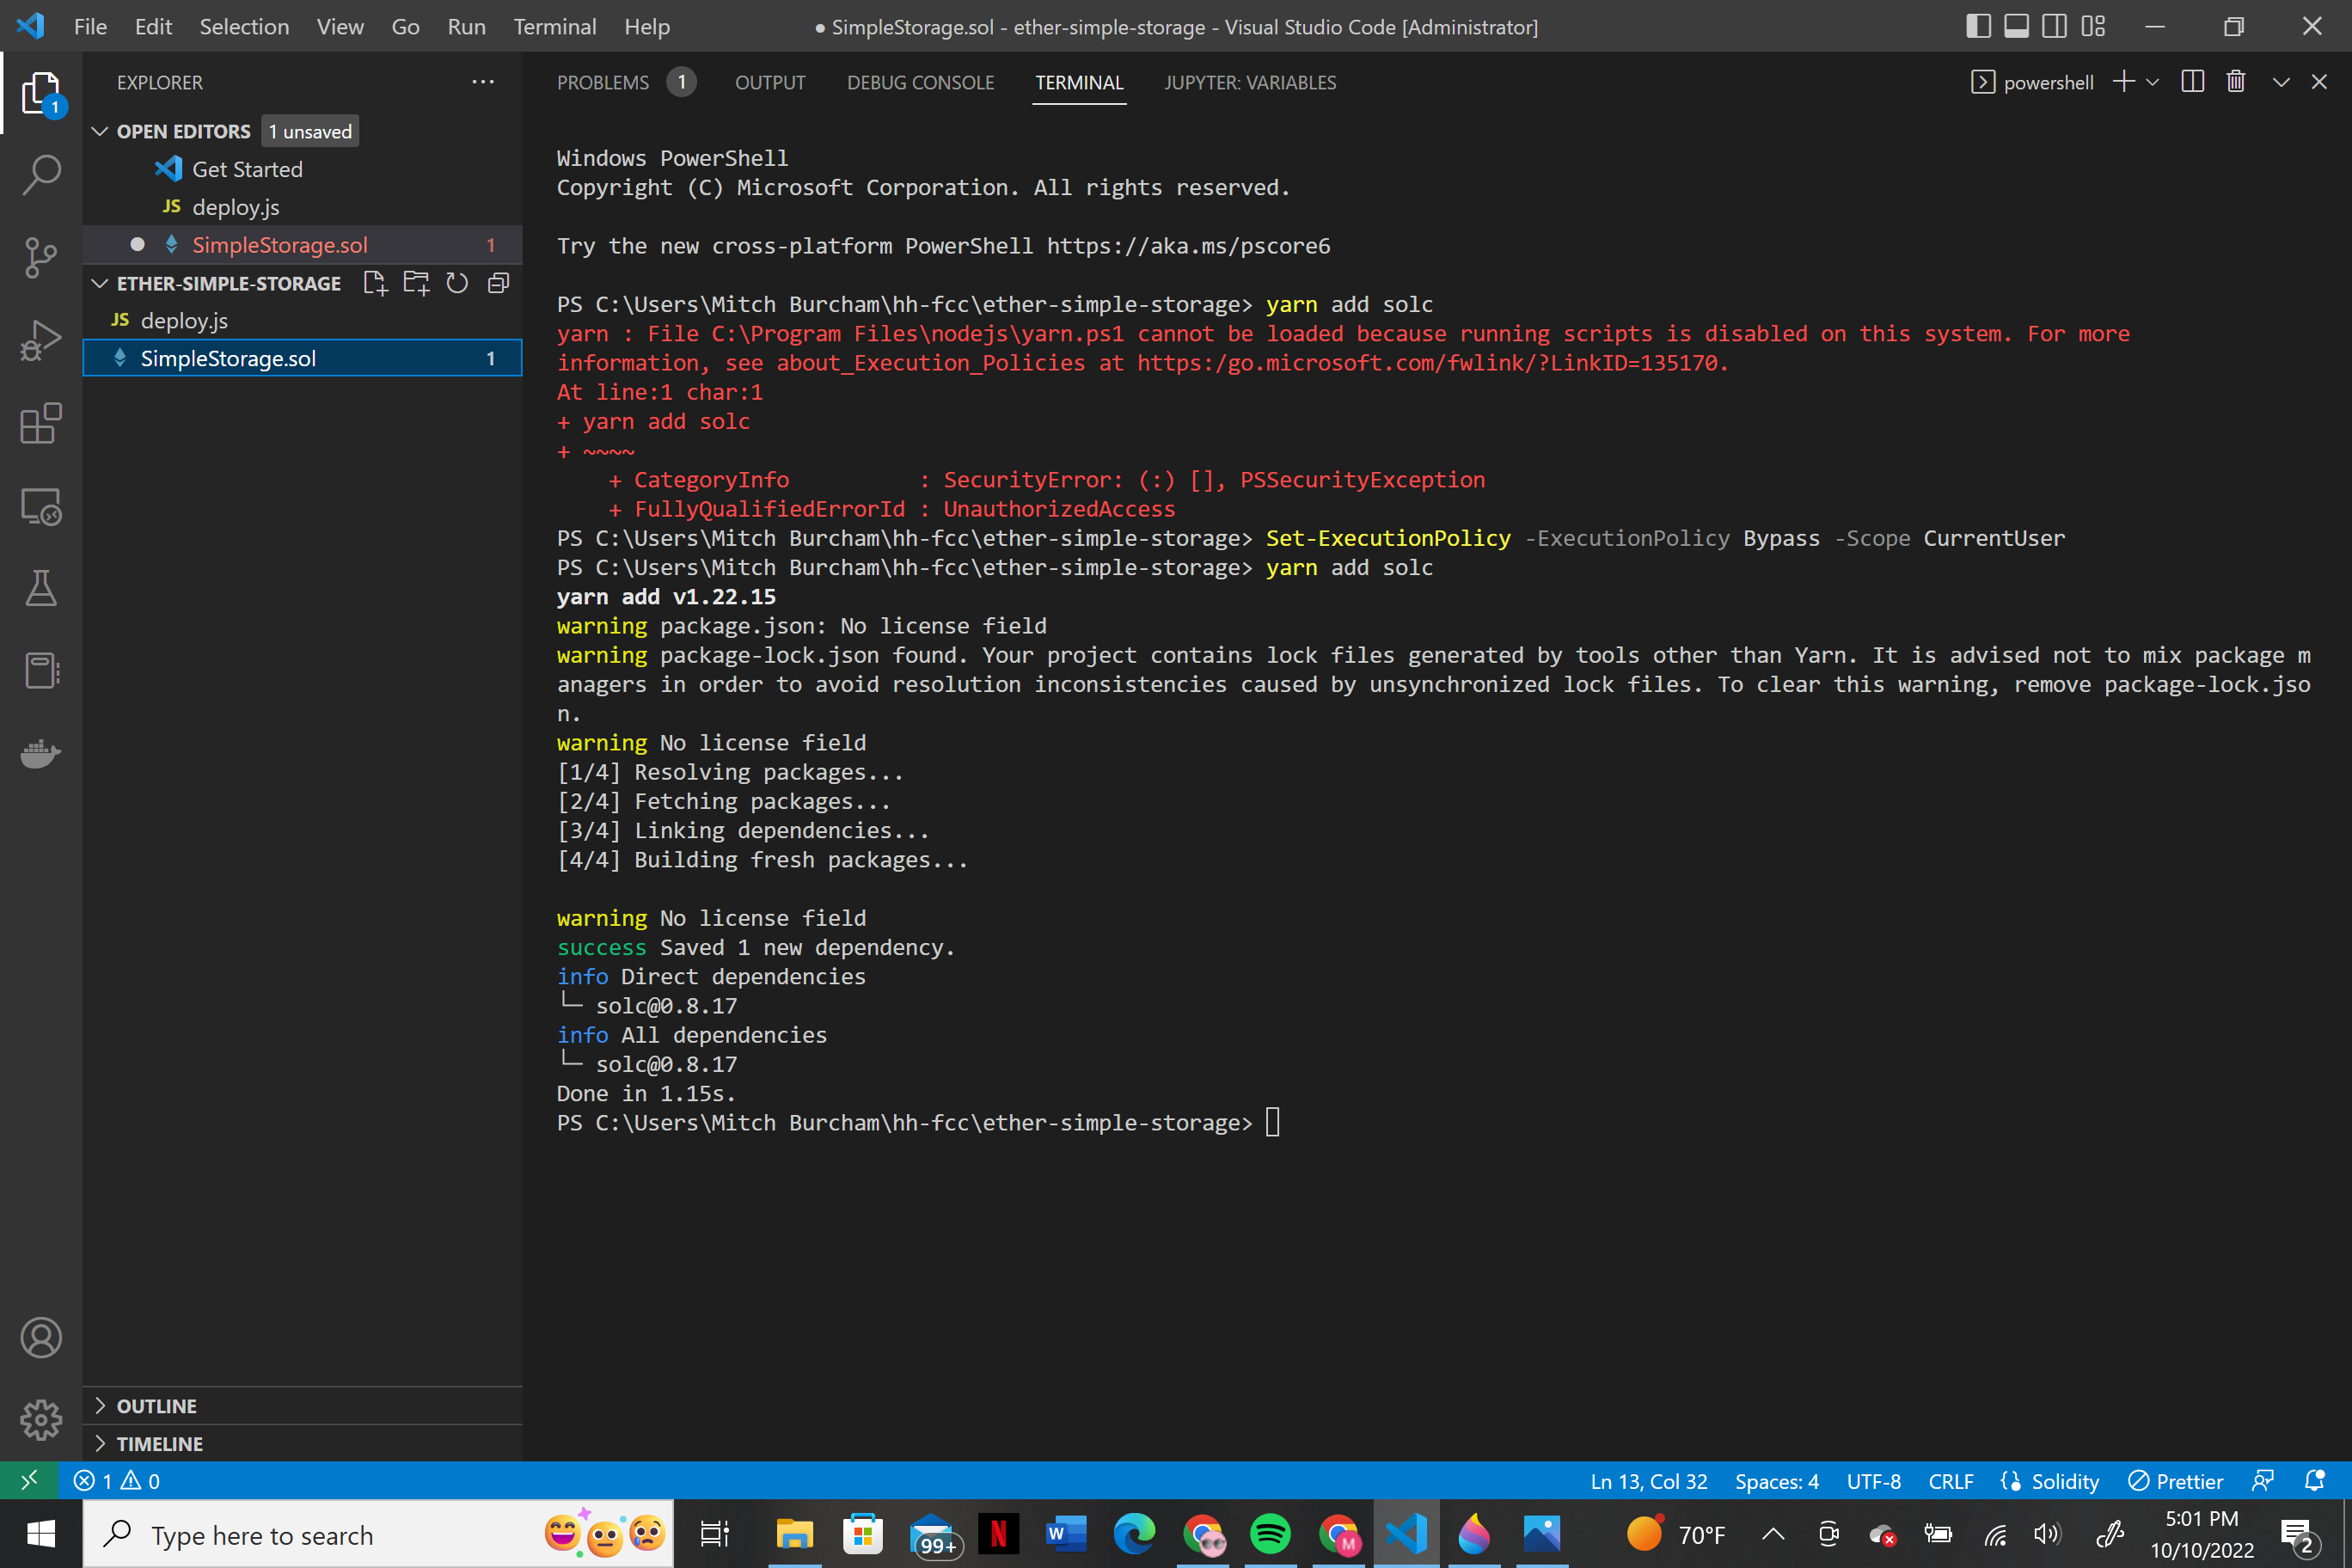
Task: Toggle the Panel visibility
Action: click(x=2016, y=26)
